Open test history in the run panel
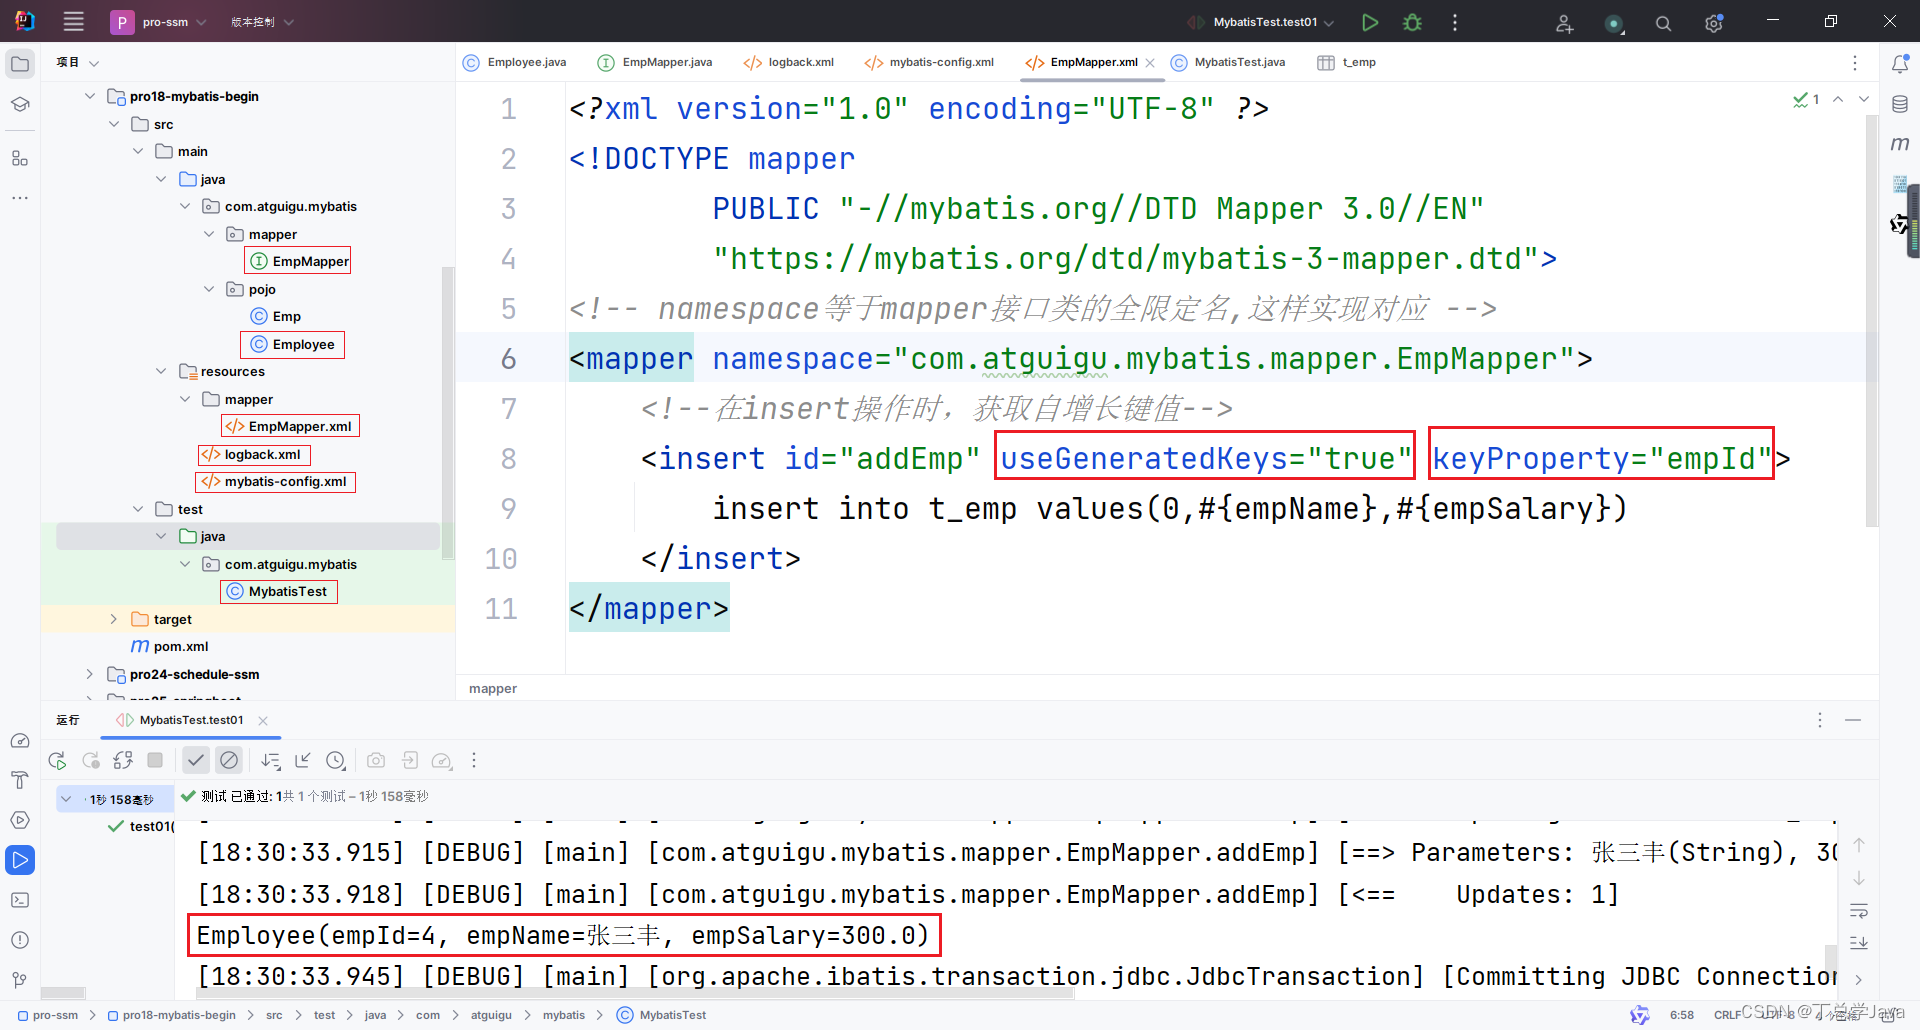The width and height of the screenshot is (1920, 1030). point(336,760)
